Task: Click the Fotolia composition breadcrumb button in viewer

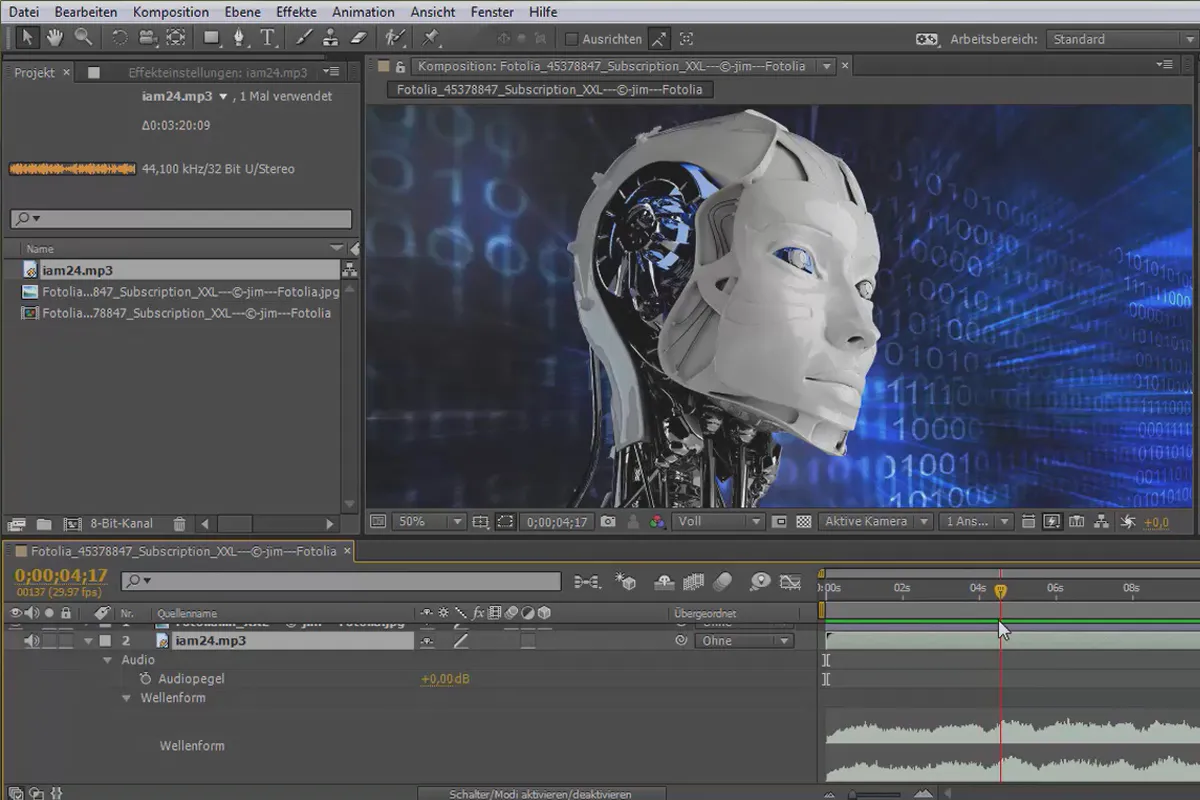Action: click(550, 89)
